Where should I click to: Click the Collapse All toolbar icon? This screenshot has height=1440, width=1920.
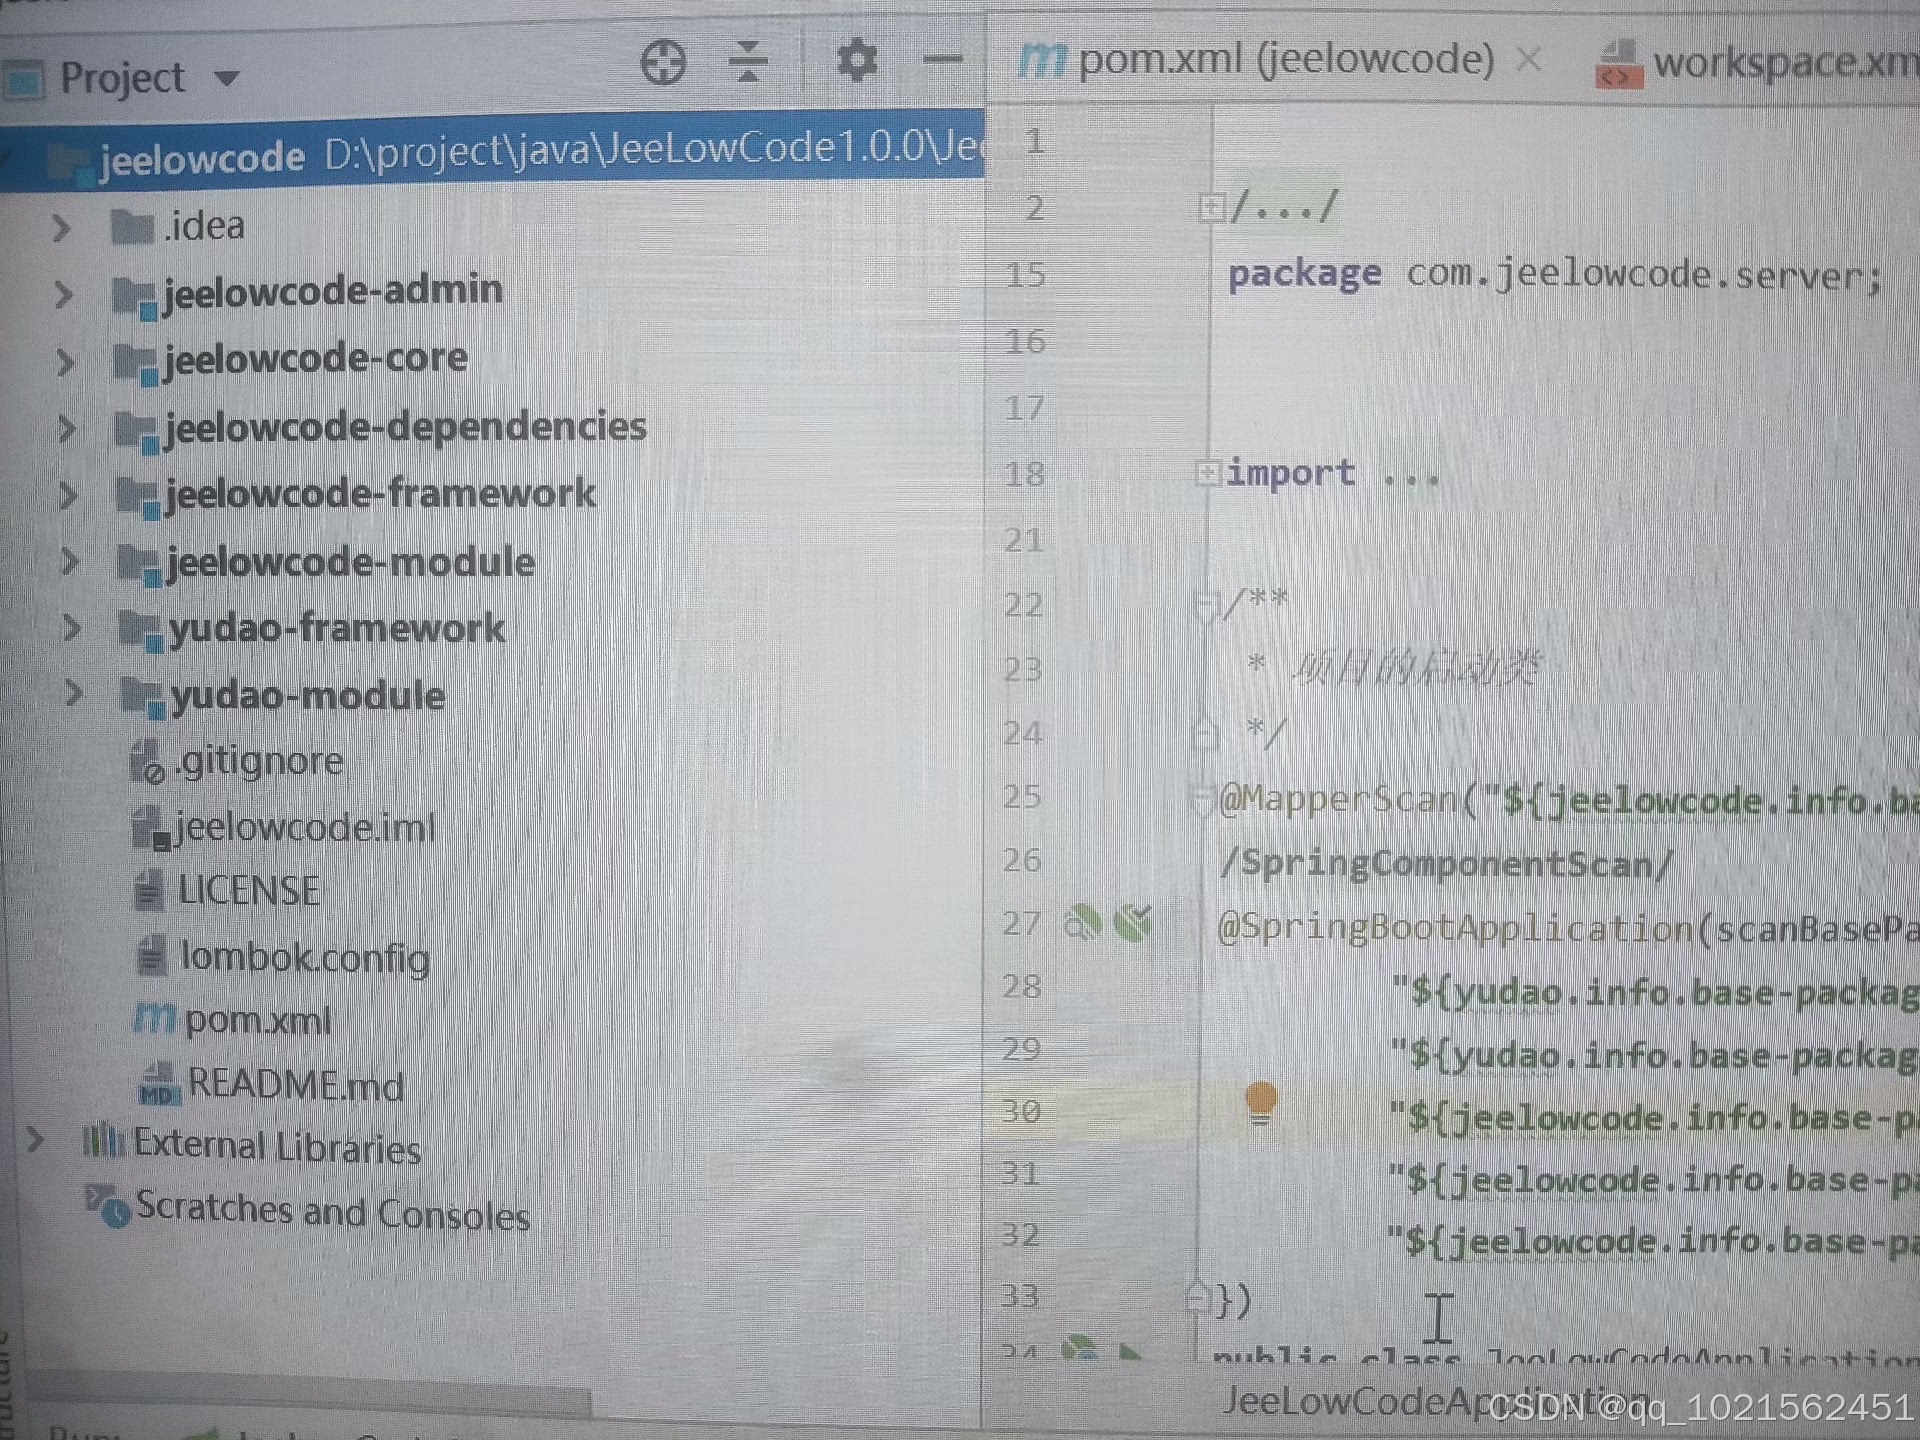click(748, 61)
